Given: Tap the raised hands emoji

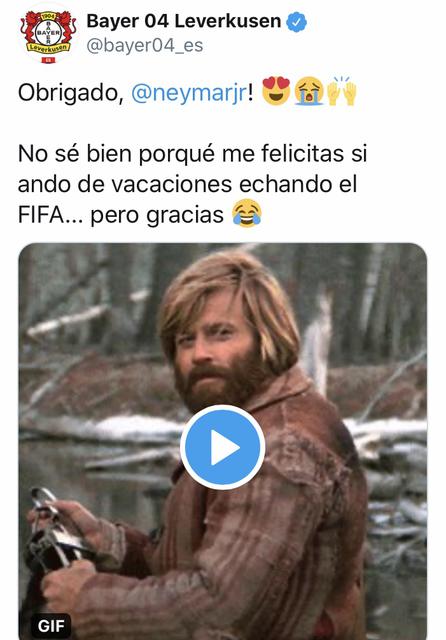Looking at the screenshot, I should [x=342, y=91].
